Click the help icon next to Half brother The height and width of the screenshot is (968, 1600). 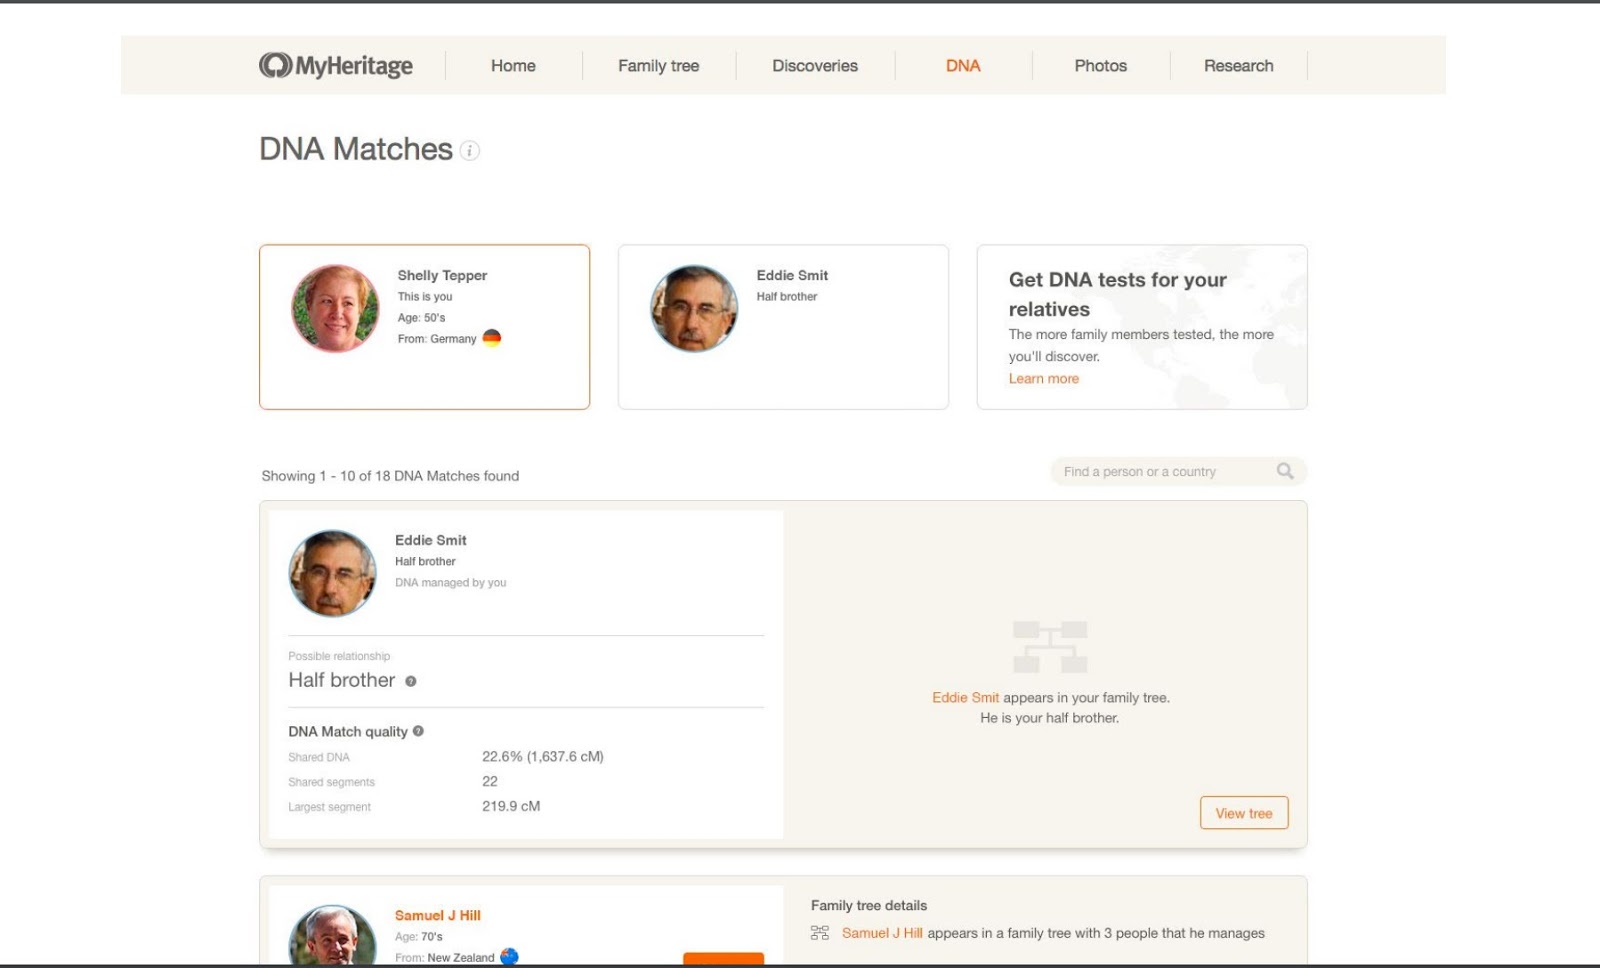pos(410,681)
